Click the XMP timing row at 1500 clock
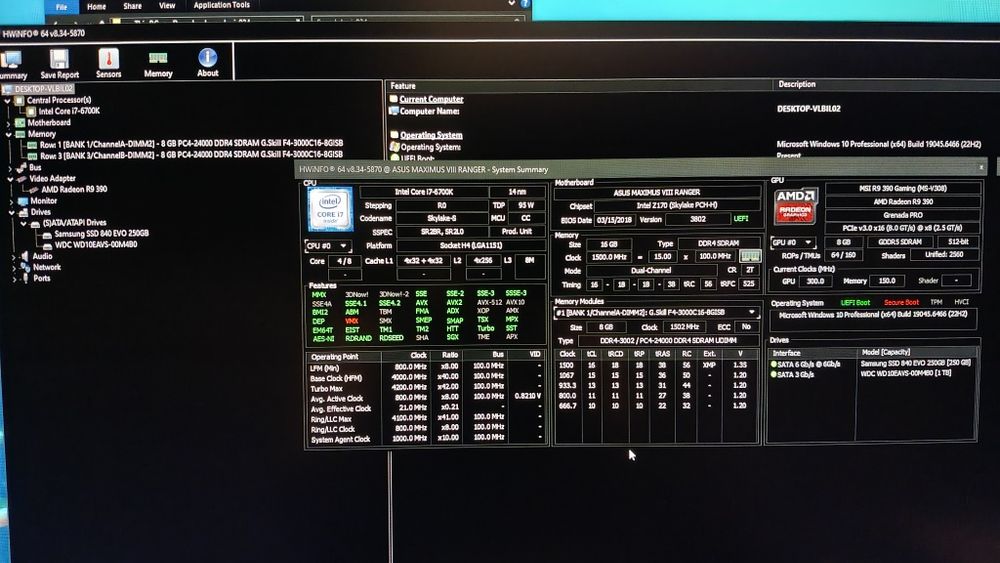 pyautogui.click(x=656, y=365)
